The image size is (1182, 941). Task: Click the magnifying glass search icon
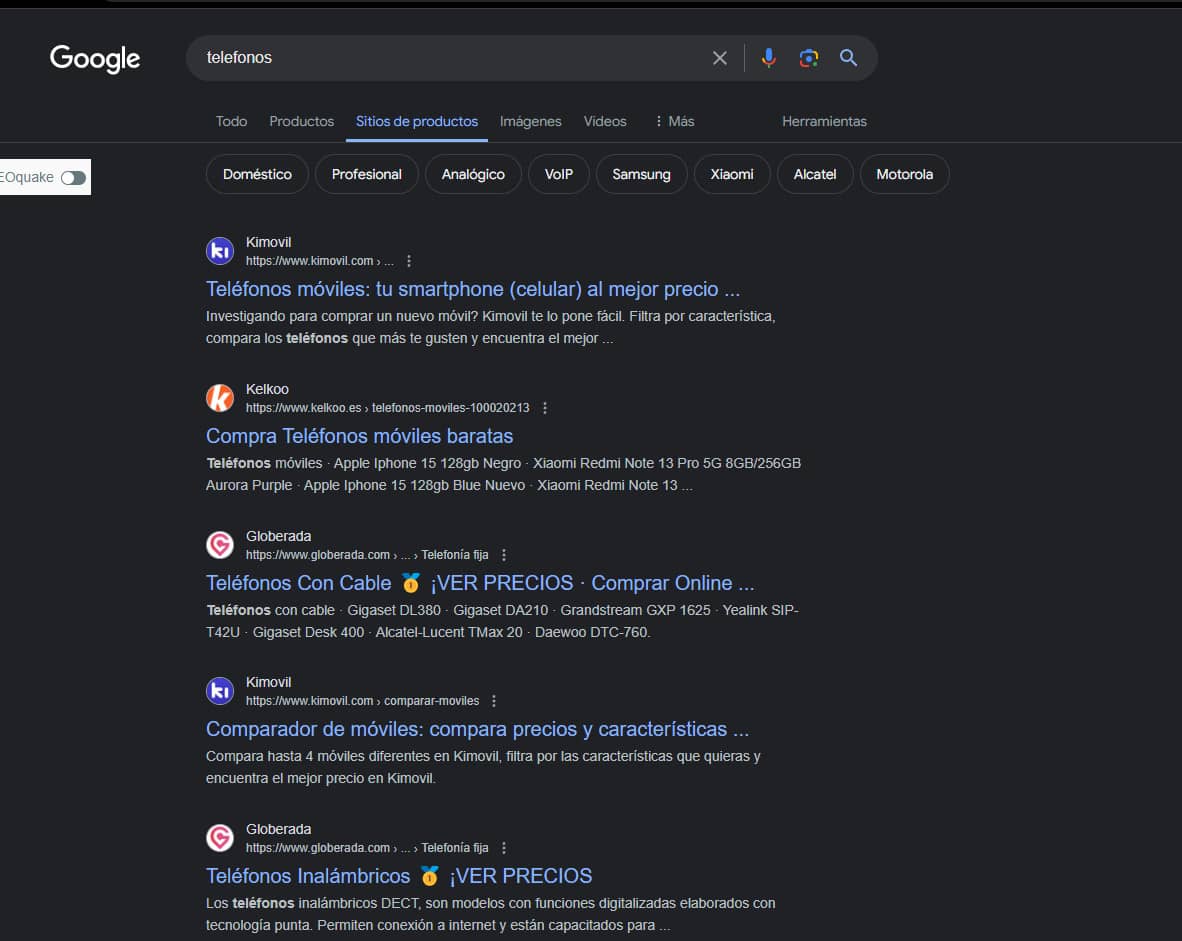849,58
